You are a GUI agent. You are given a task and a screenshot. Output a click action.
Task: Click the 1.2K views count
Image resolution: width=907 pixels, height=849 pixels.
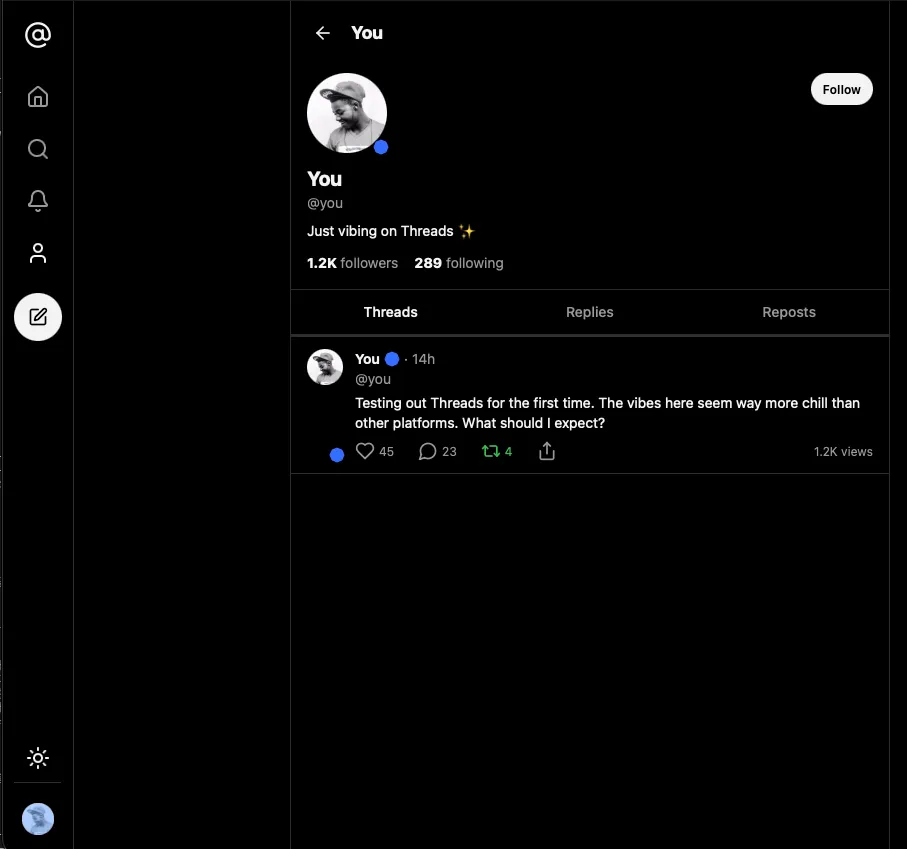point(843,452)
